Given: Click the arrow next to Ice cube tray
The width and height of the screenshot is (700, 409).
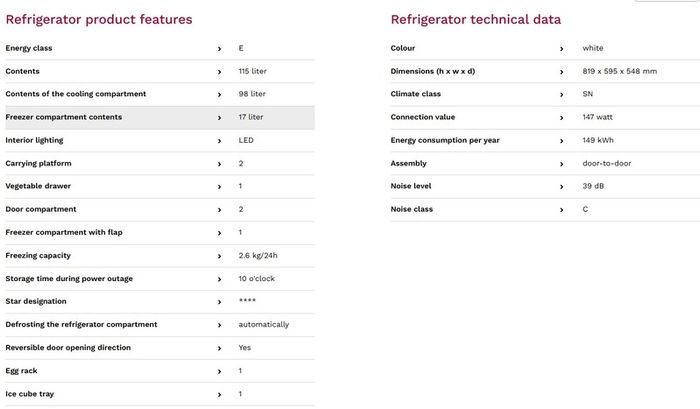Looking at the screenshot, I should 219,395.
